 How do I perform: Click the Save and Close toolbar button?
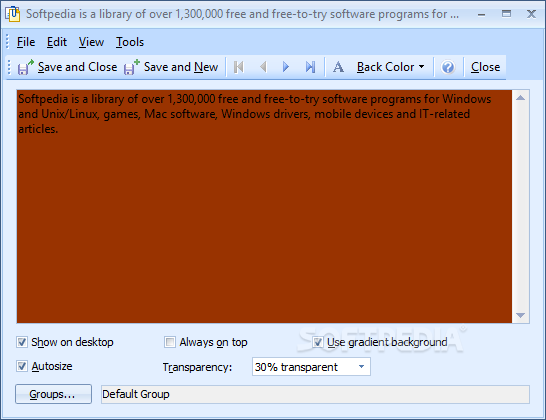tap(68, 67)
